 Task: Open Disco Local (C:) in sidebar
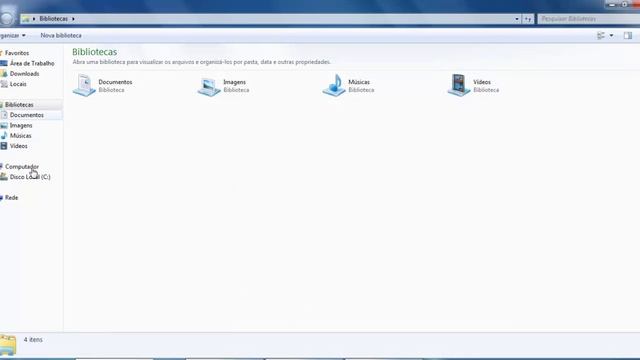[30, 177]
